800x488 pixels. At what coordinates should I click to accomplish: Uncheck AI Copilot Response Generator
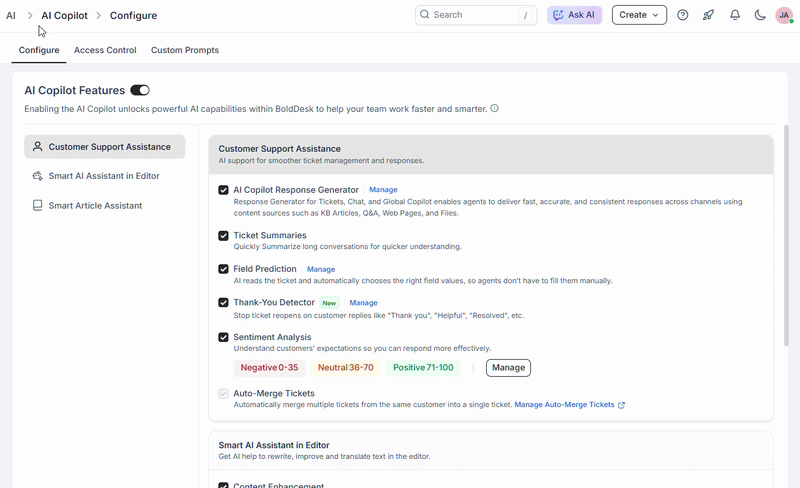point(223,190)
